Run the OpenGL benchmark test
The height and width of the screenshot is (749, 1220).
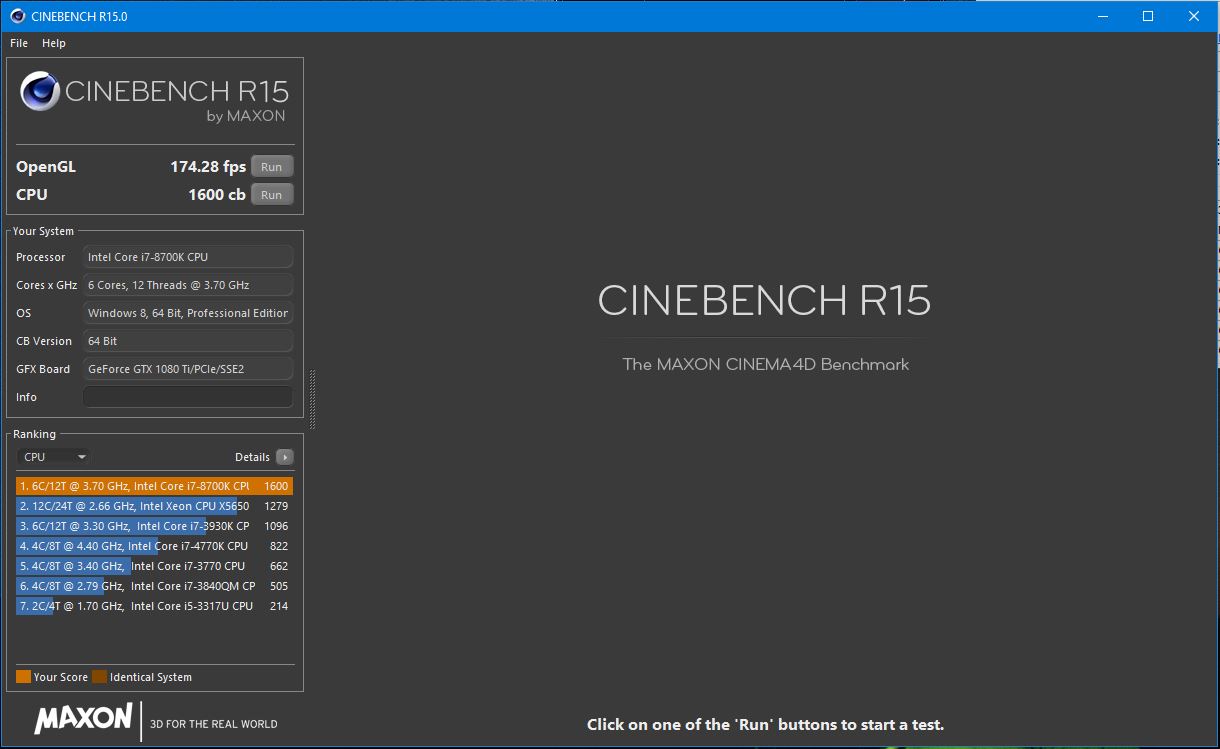tap(272, 167)
